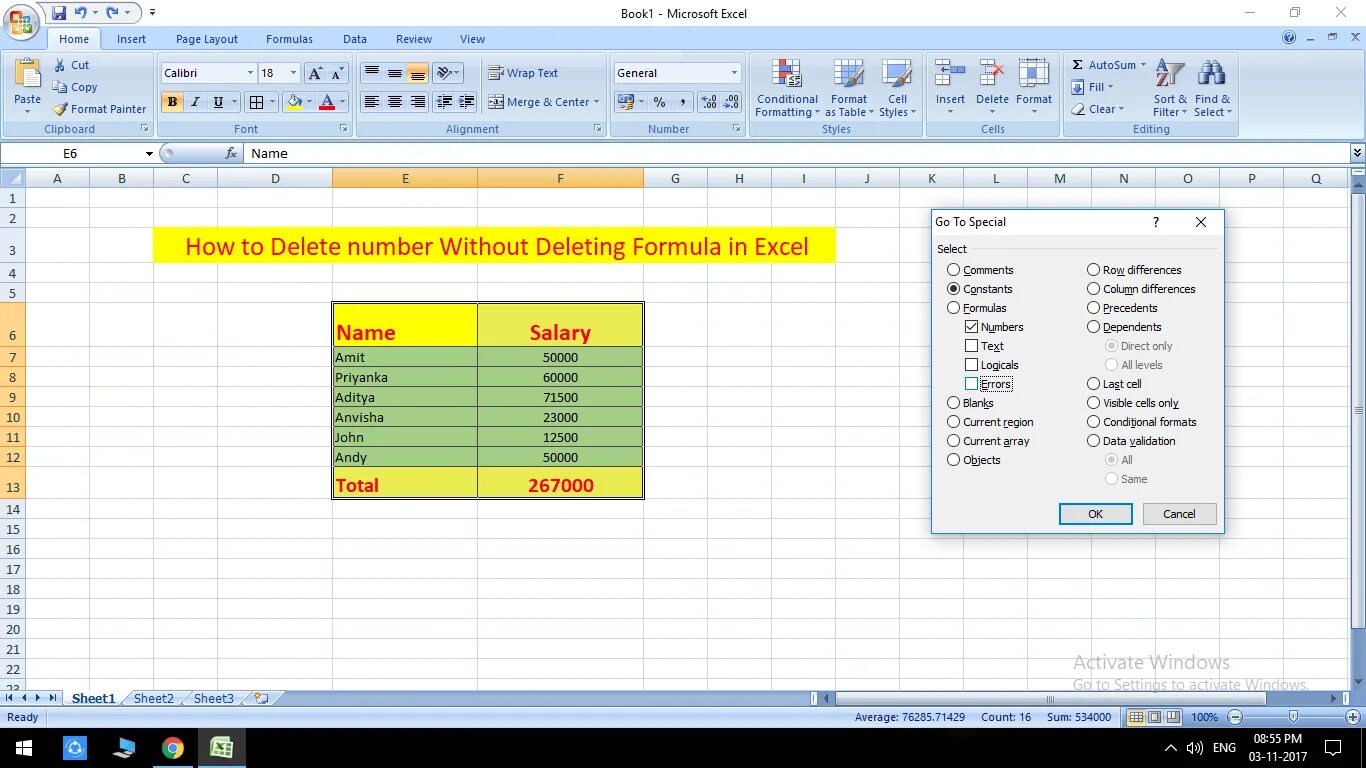This screenshot has width=1366, height=768.
Task: Toggle italic formatting
Action: point(195,102)
